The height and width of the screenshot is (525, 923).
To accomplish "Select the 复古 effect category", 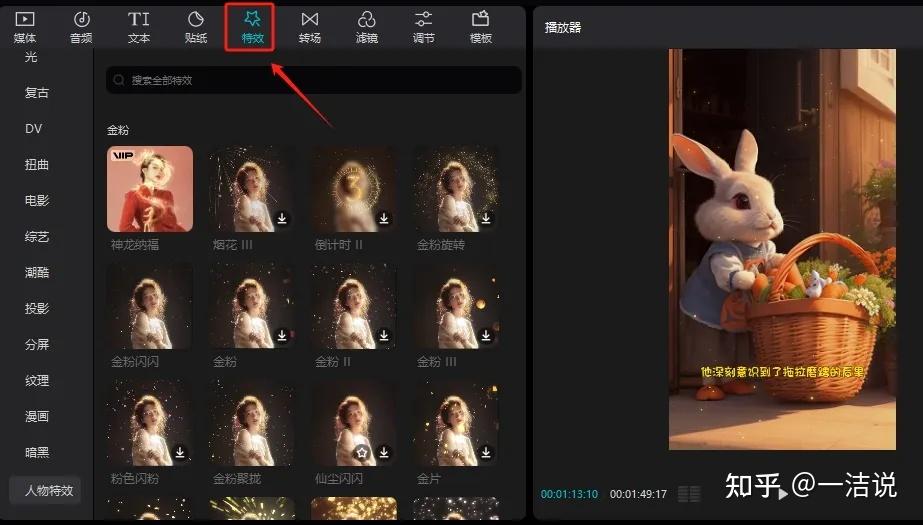I will [37, 93].
